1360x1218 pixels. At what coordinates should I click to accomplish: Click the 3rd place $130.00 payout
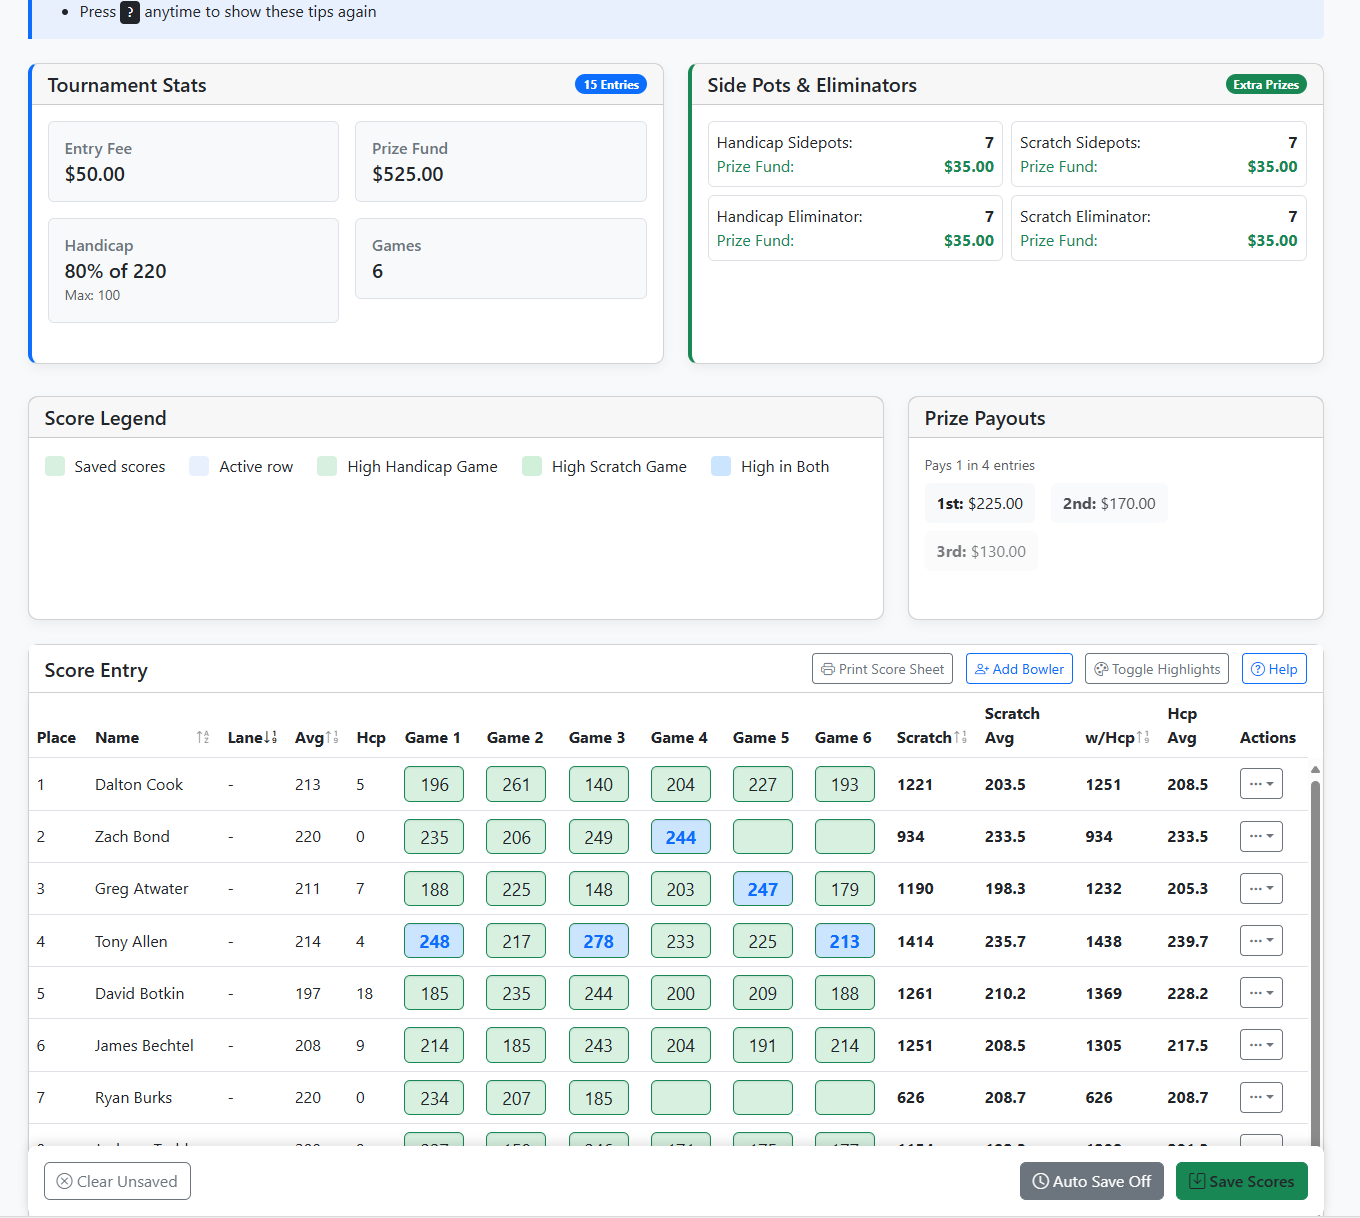tap(981, 551)
